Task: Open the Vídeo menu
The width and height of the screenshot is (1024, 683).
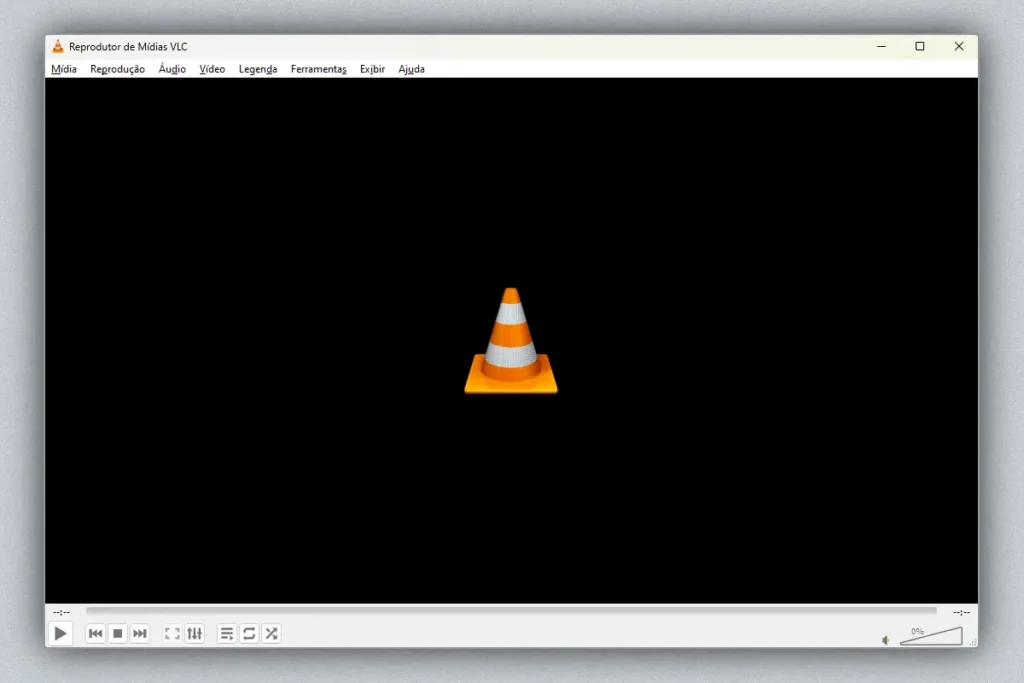Action: (x=212, y=69)
